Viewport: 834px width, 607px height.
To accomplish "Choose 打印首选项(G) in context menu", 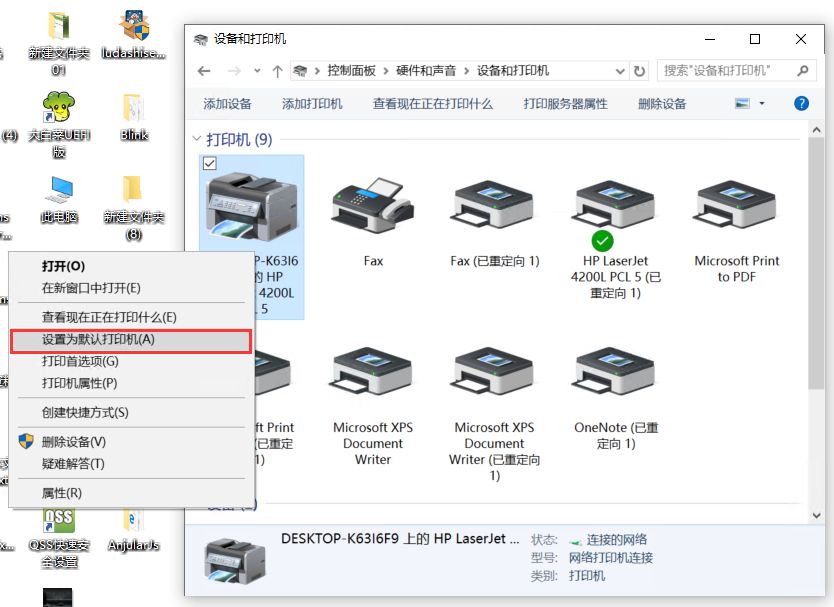I will tap(131, 361).
